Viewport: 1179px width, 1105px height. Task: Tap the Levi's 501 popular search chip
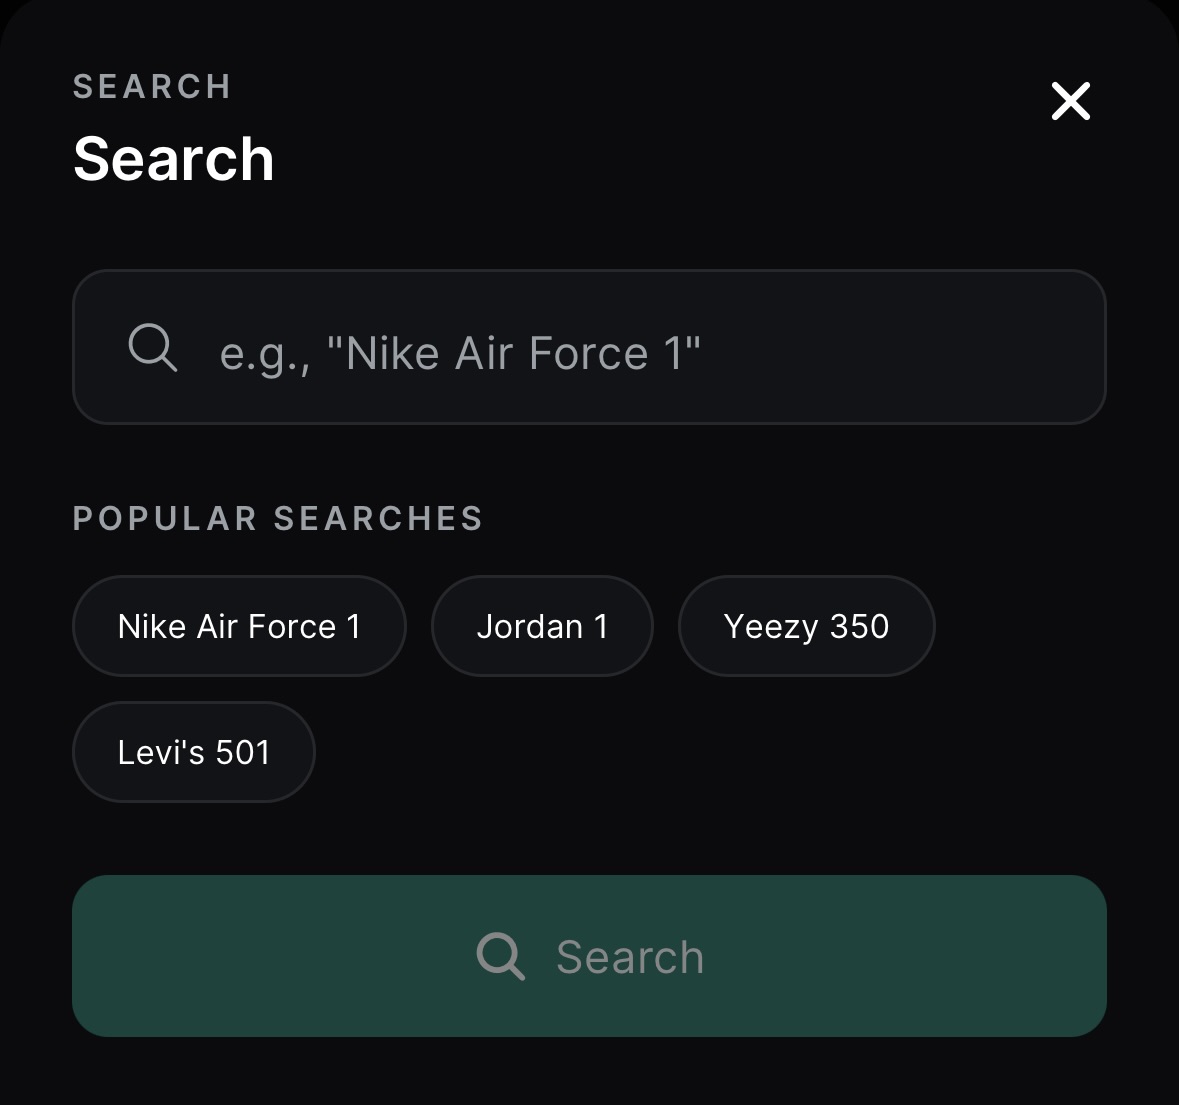[x=194, y=752]
